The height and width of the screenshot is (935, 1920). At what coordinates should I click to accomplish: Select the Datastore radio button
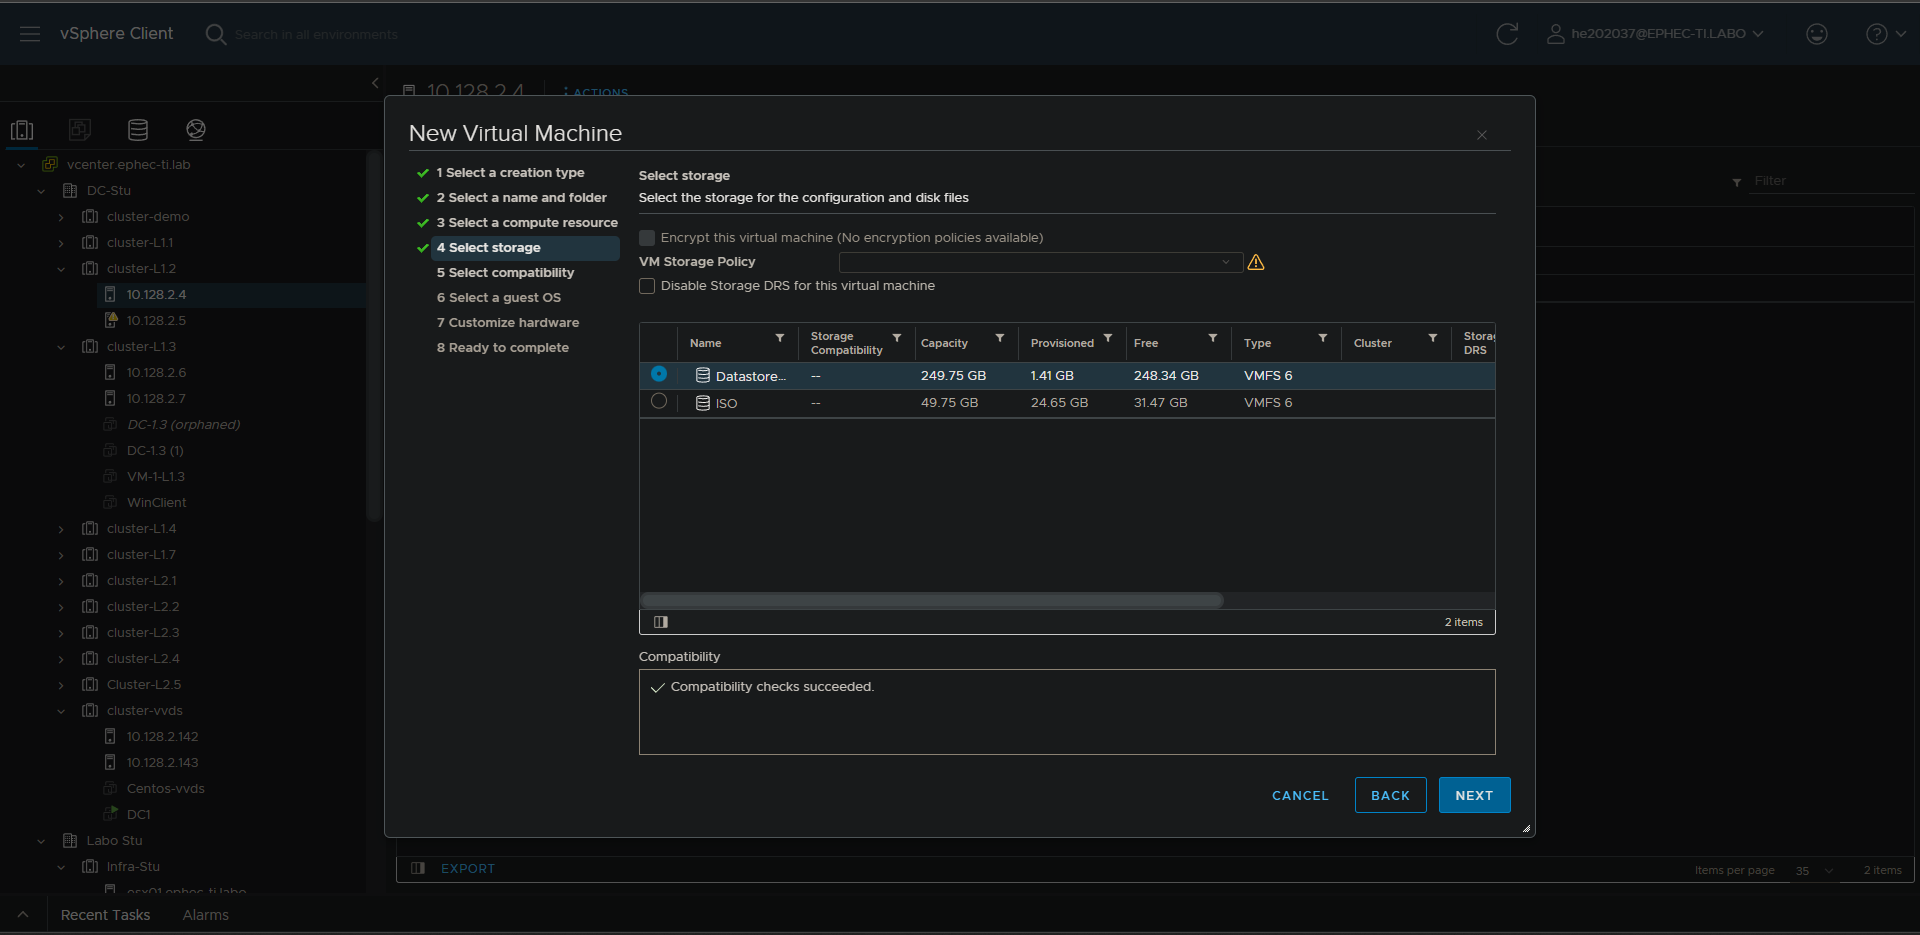pos(659,374)
